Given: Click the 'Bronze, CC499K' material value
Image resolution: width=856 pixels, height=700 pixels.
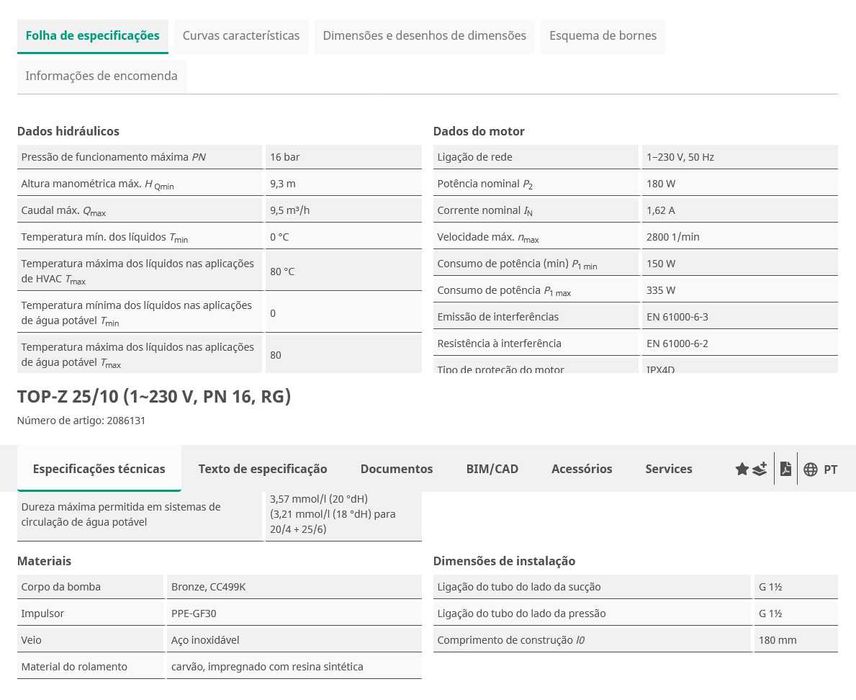Looking at the screenshot, I should pyautogui.click(x=208, y=587).
